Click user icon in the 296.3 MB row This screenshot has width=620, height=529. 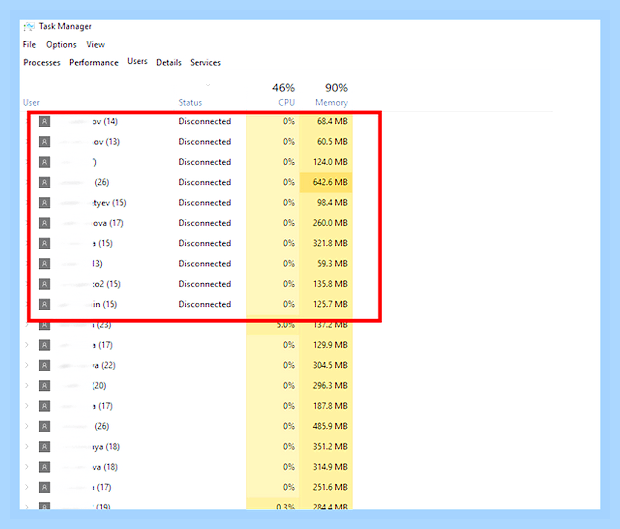click(x=45, y=385)
